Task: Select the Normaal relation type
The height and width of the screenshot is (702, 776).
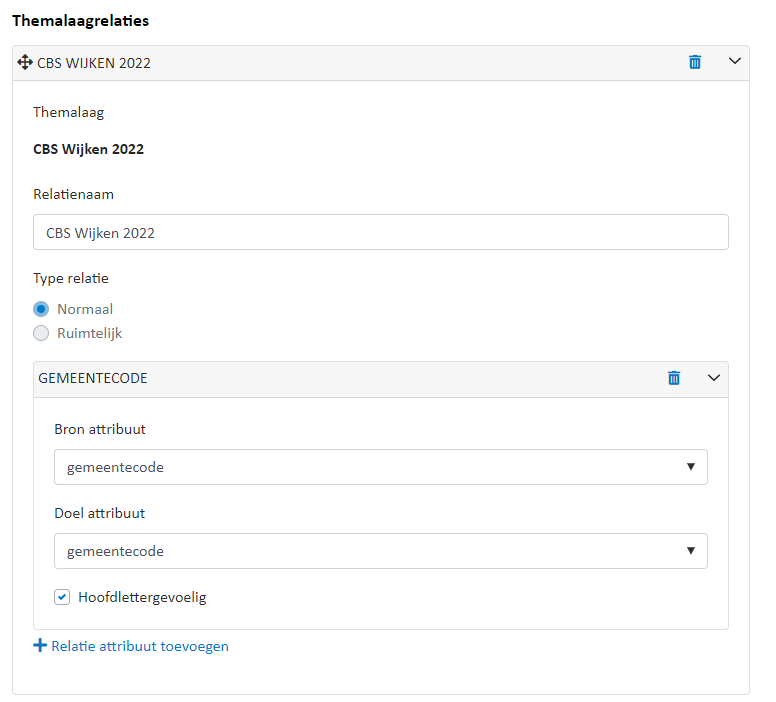Action: coord(41,309)
